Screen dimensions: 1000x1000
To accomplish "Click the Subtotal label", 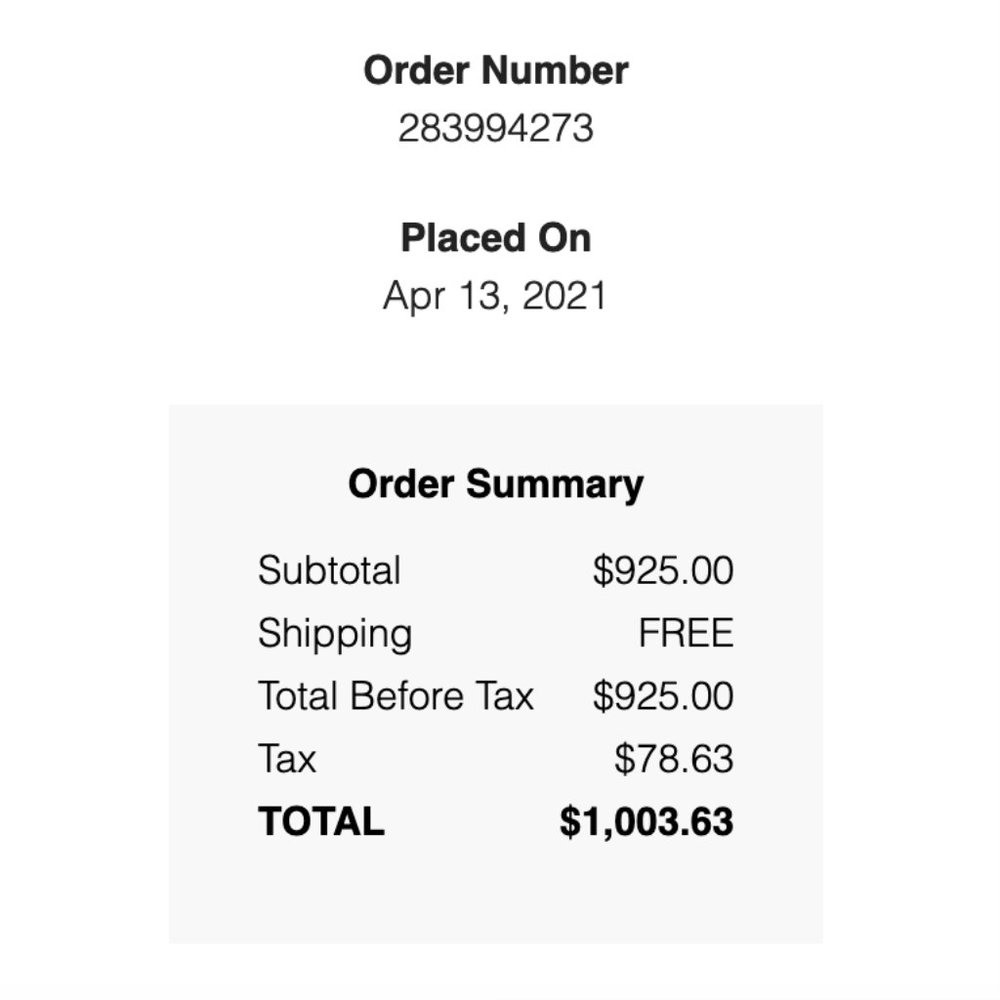I will pos(329,571).
